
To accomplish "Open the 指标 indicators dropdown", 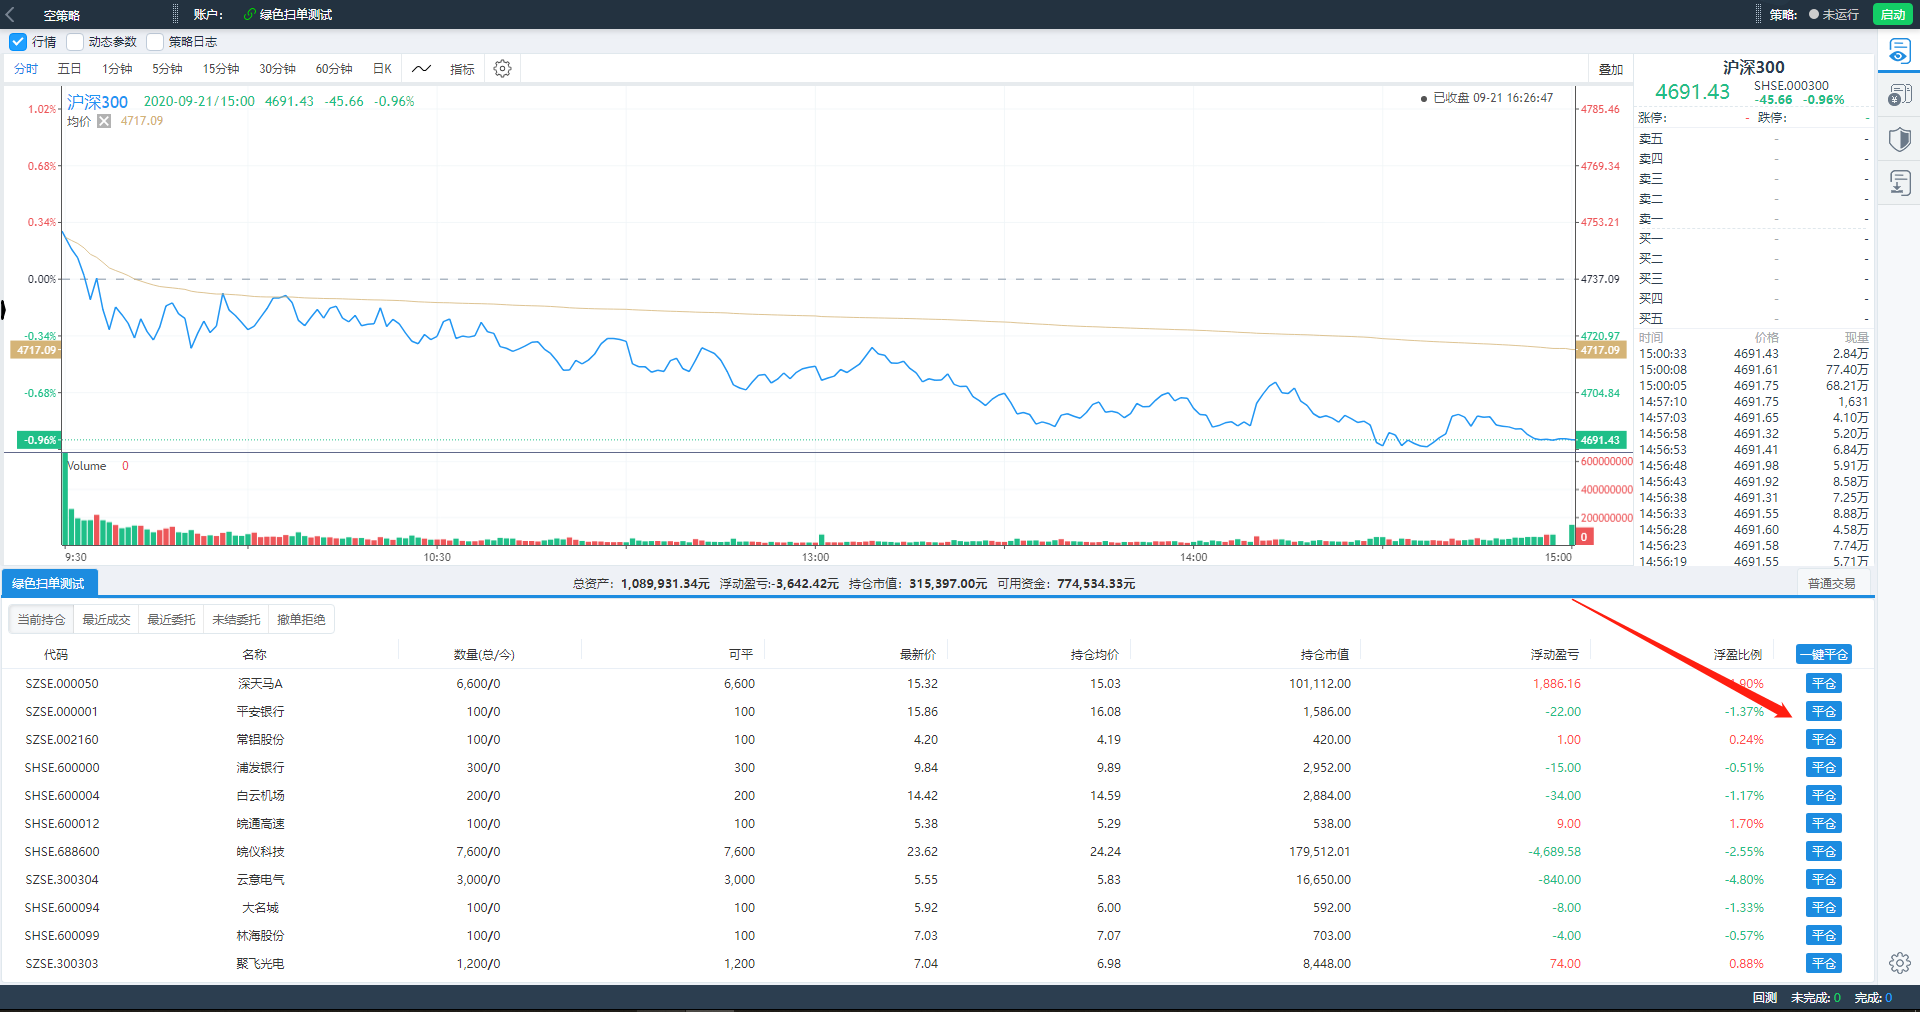I will (462, 69).
